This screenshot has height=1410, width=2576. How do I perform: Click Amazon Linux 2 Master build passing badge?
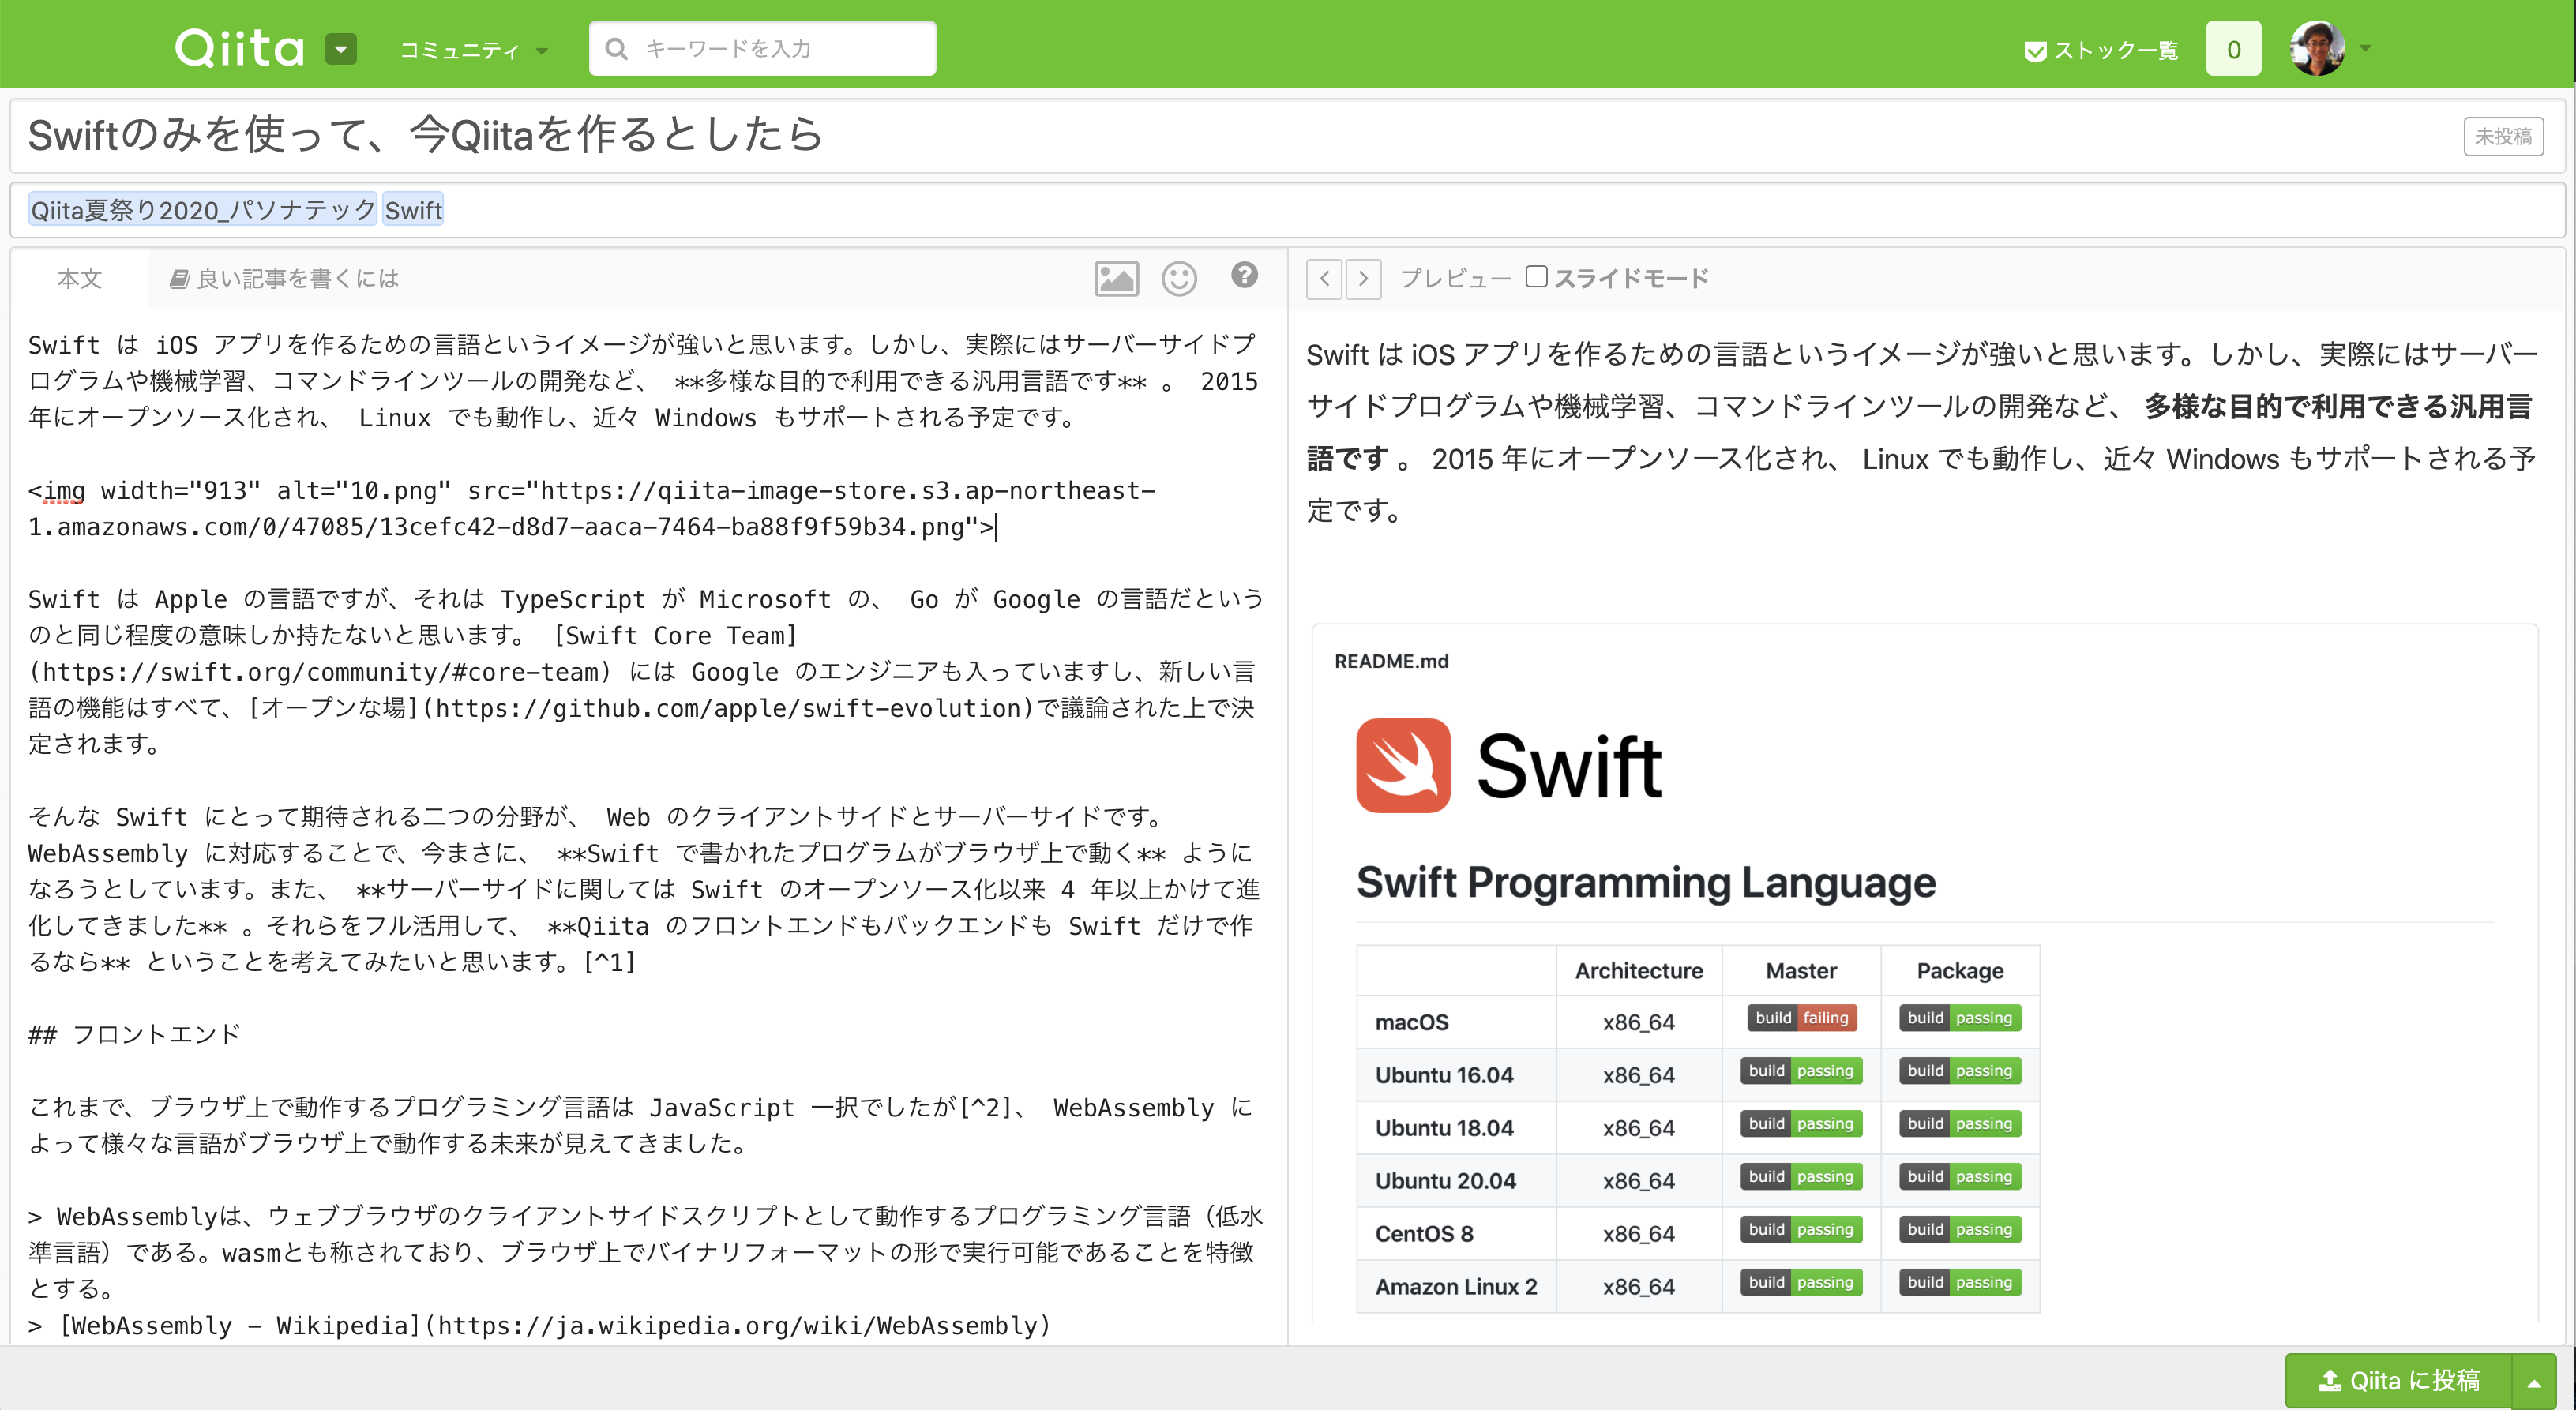click(x=1802, y=1283)
